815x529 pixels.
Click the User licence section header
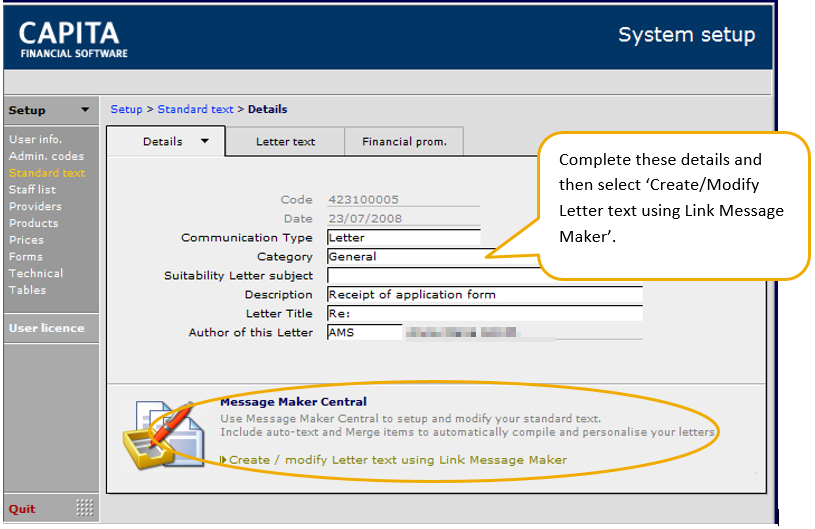coord(47,328)
